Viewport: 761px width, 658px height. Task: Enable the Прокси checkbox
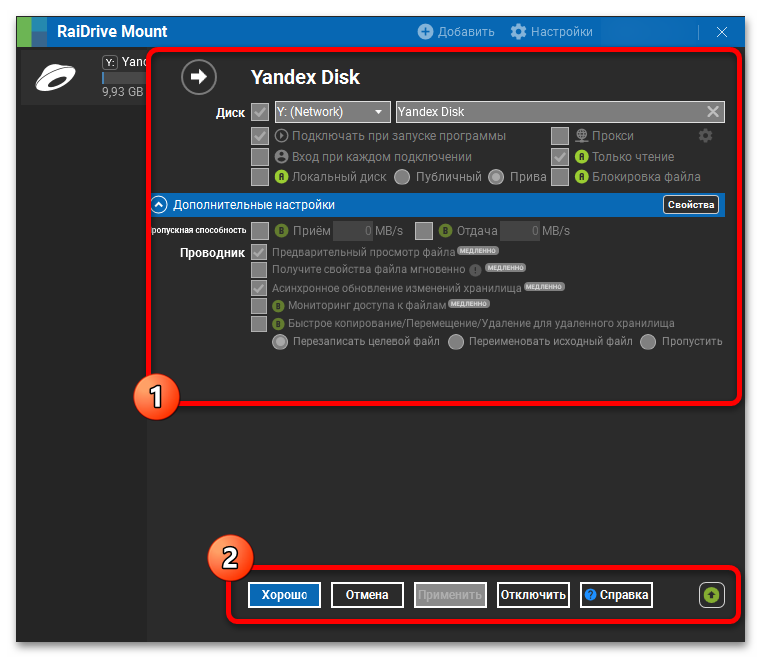click(560, 135)
